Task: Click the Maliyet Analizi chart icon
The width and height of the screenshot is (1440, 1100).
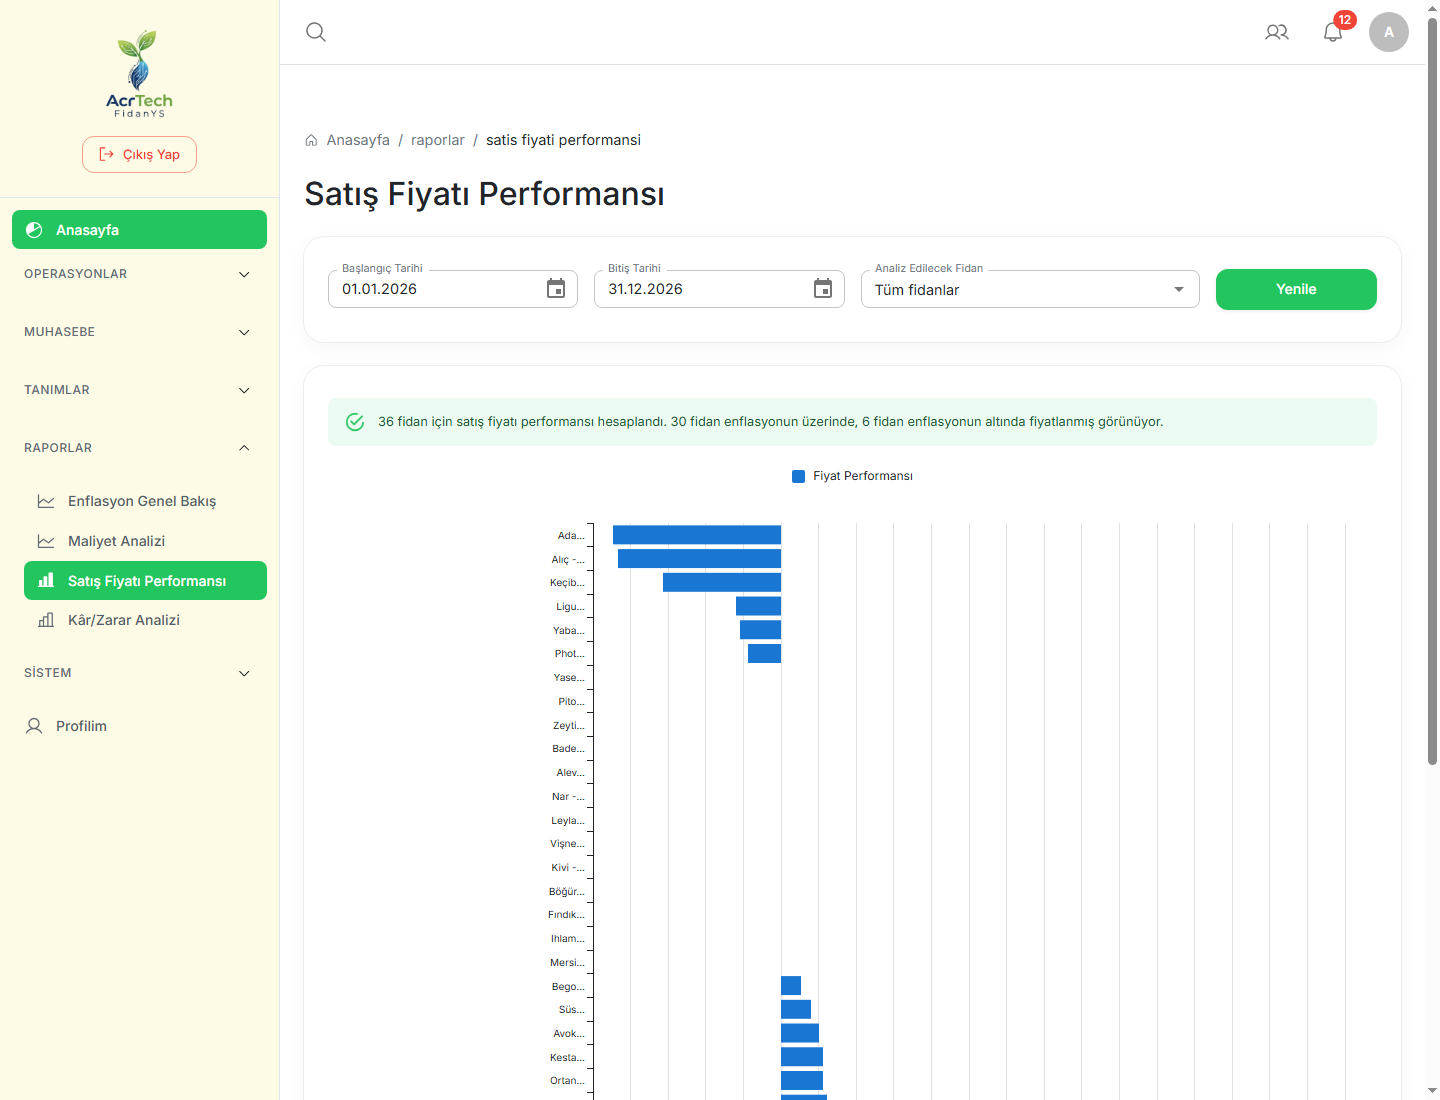Action: [46, 541]
